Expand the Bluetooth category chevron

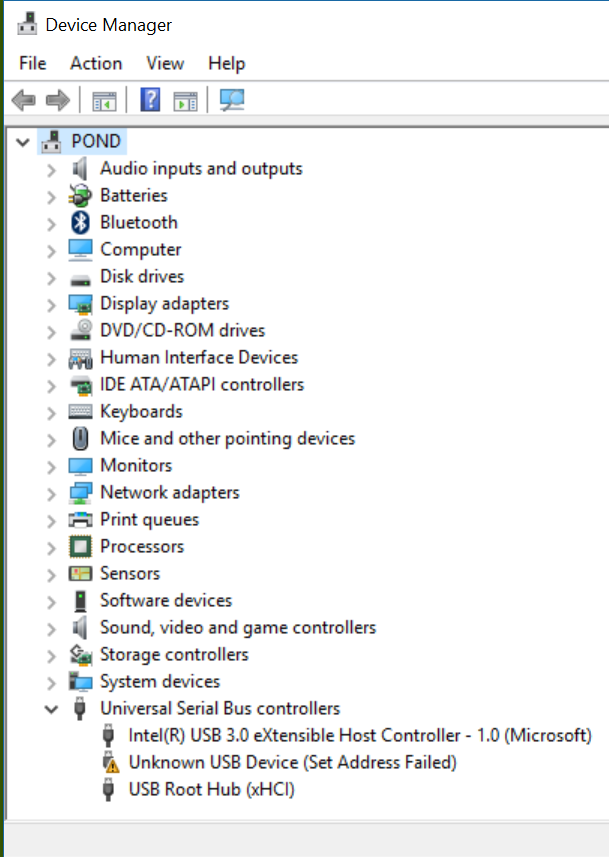(51, 224)
